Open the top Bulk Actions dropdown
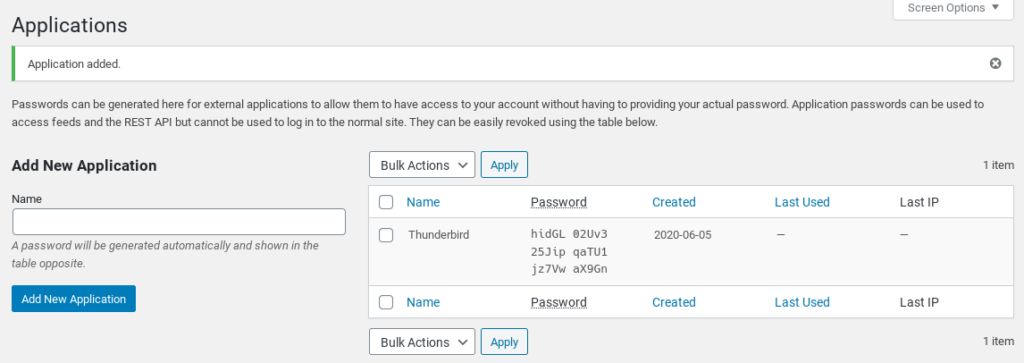1024x363 pixels. pyautogui.click(x=422, y=165)
